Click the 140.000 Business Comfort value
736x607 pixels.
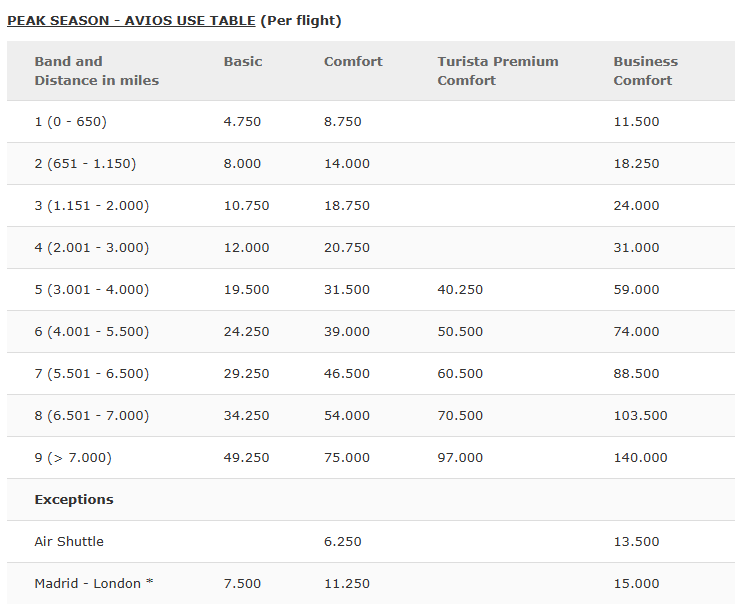(x=640, y=458)
